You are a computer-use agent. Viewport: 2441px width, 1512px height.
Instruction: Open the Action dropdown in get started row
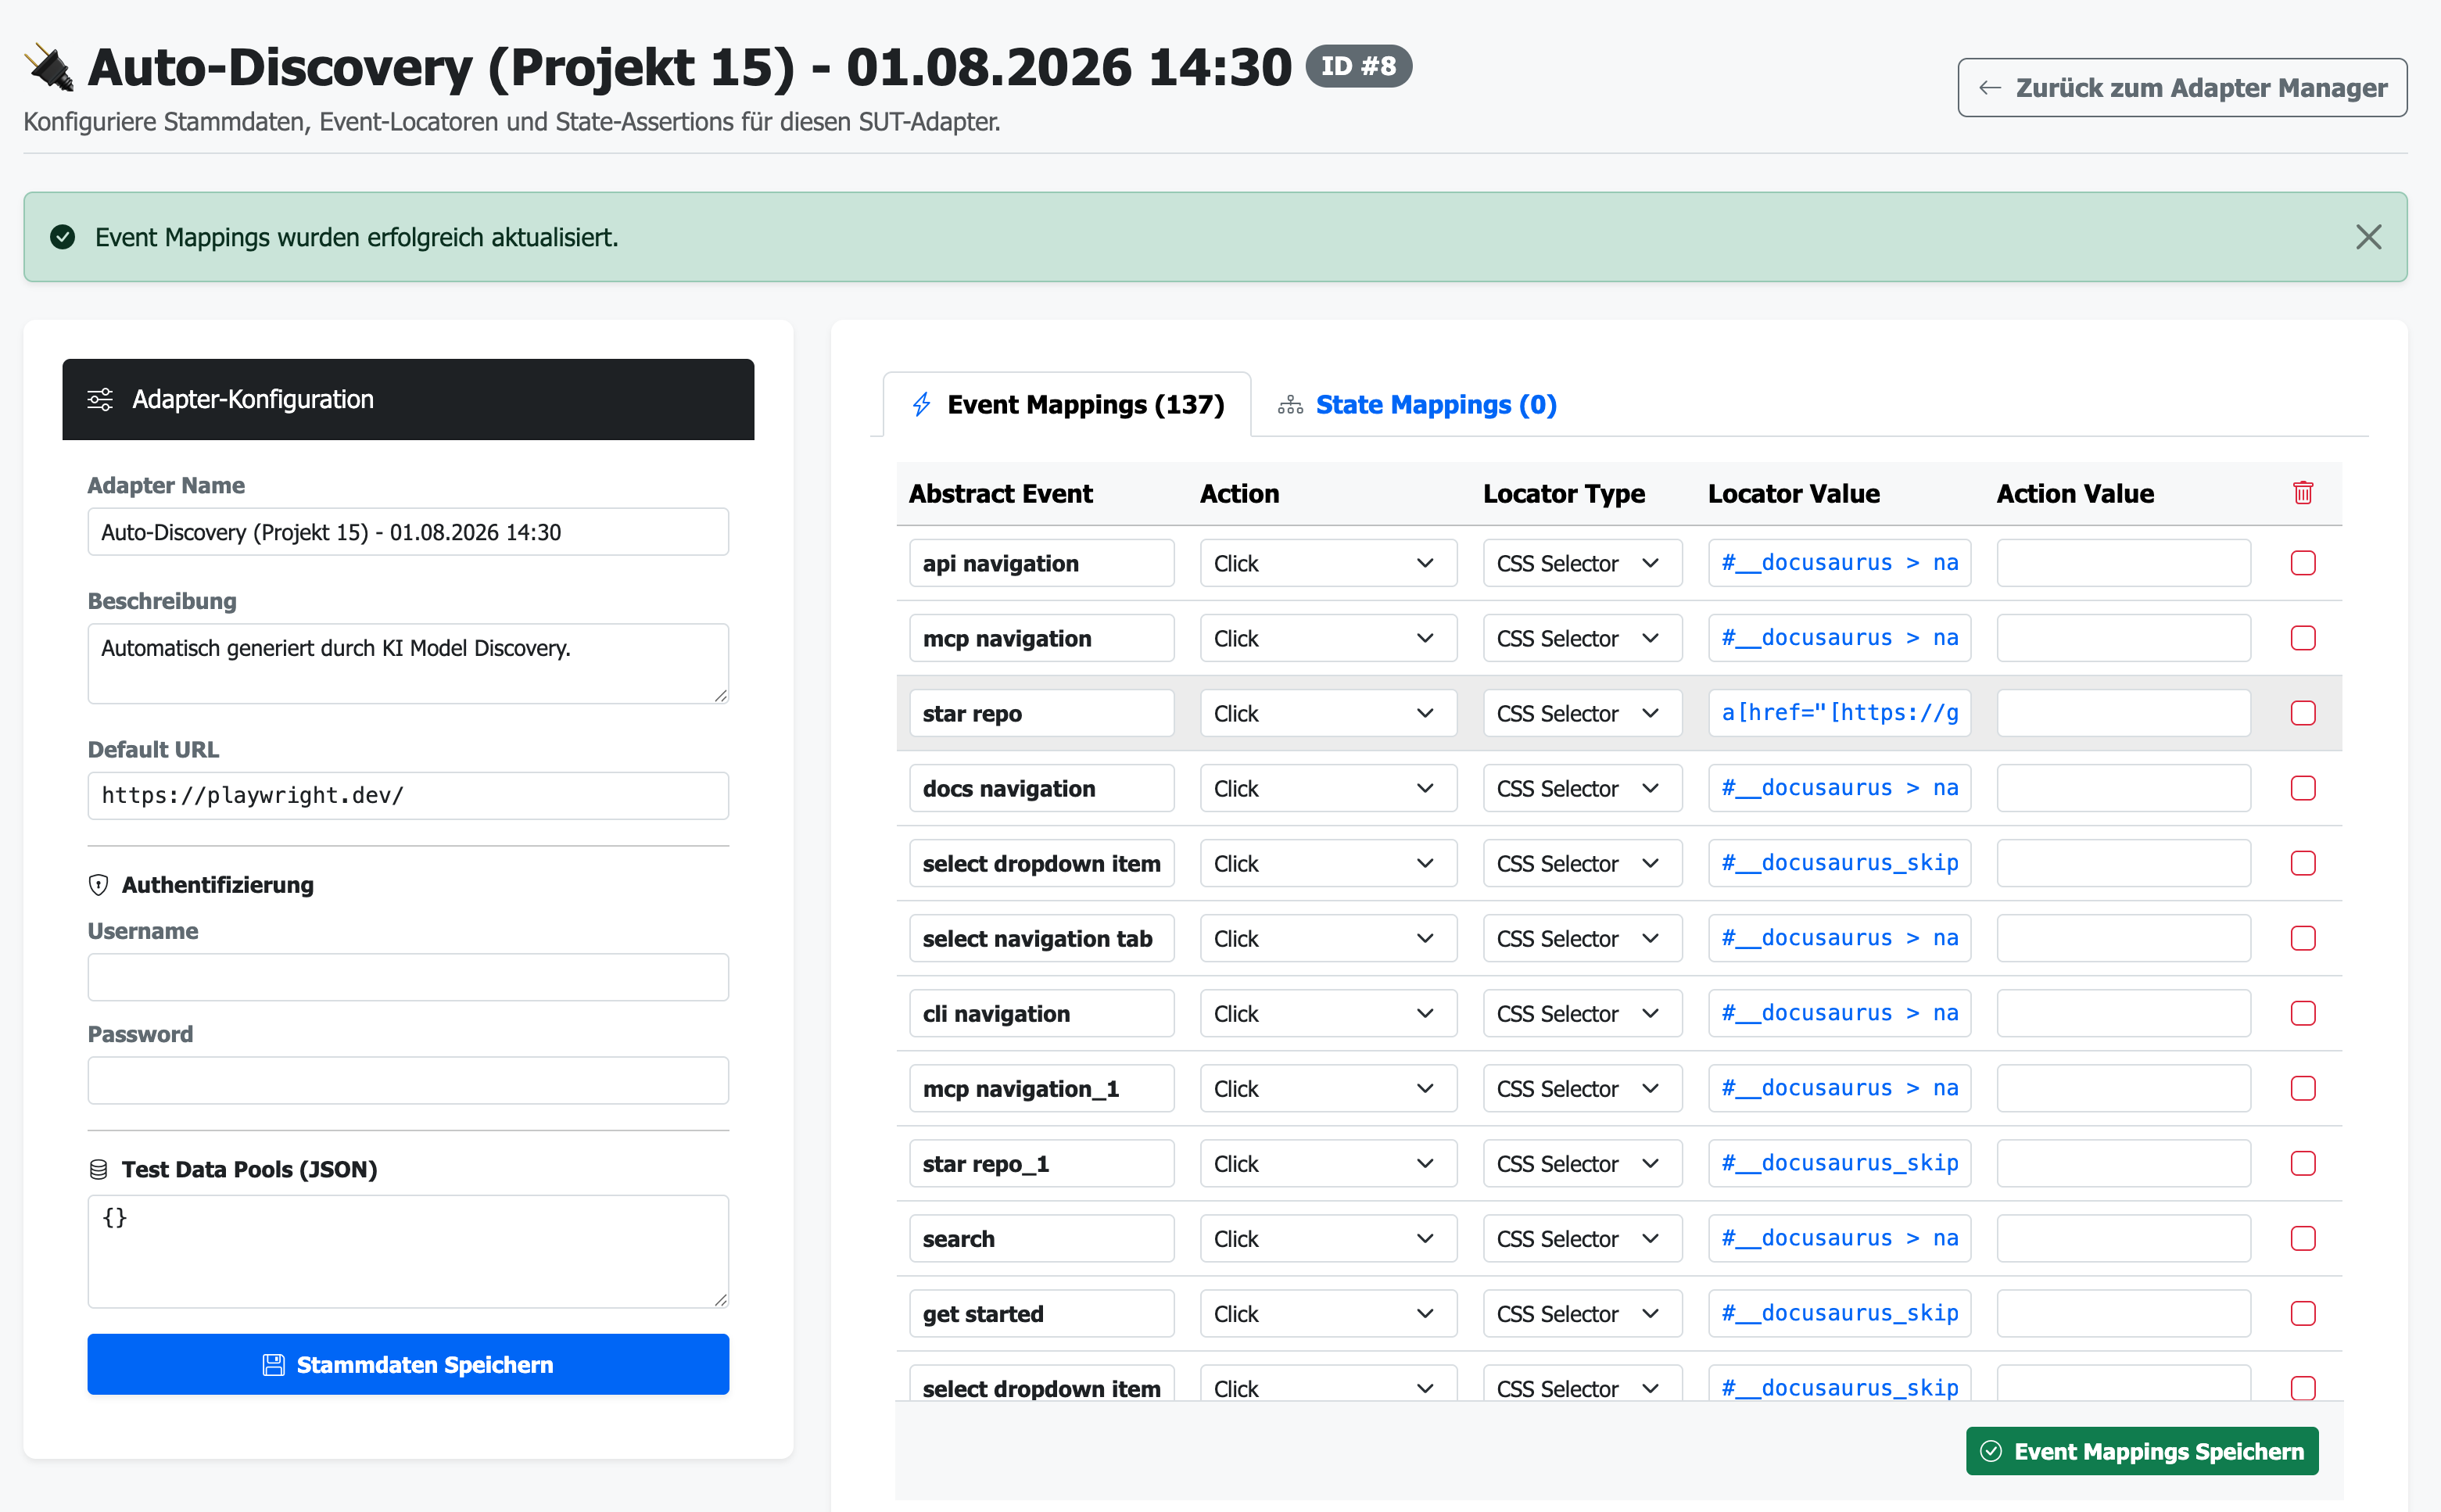[1327, 1313]
